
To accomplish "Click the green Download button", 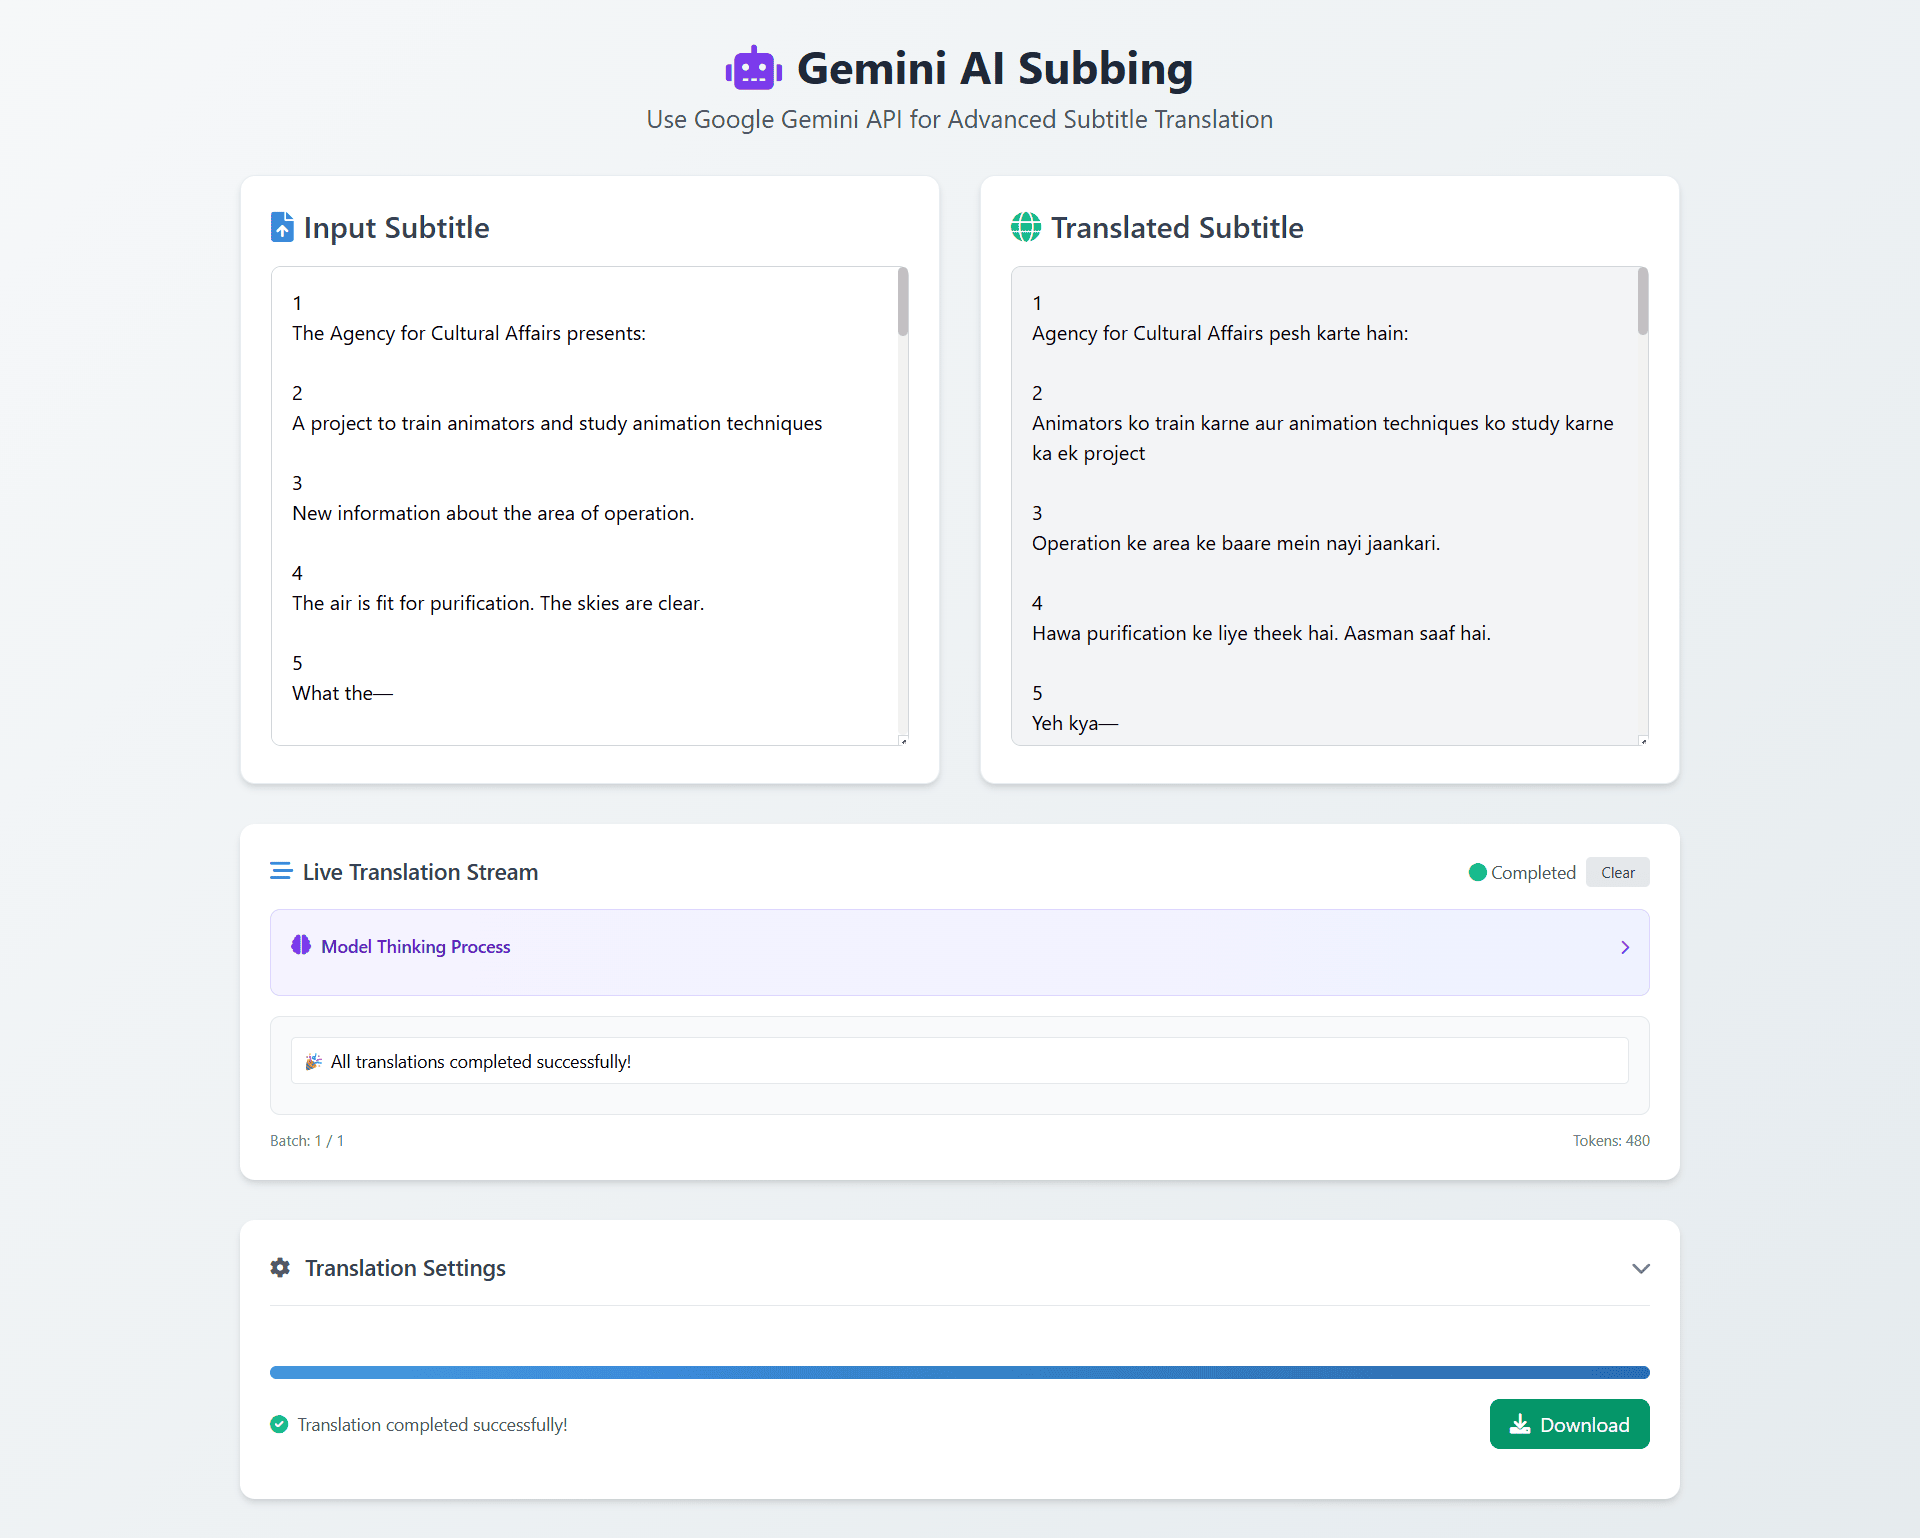I will click(x=1569, y=1424).
